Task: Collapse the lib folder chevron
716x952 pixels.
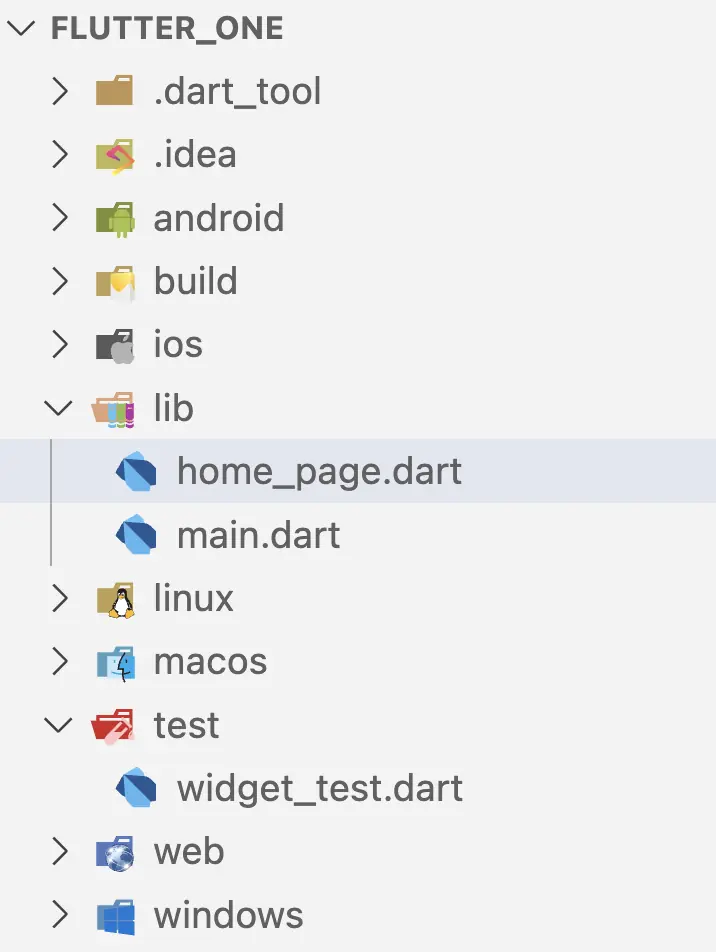Action: [60, 409]
